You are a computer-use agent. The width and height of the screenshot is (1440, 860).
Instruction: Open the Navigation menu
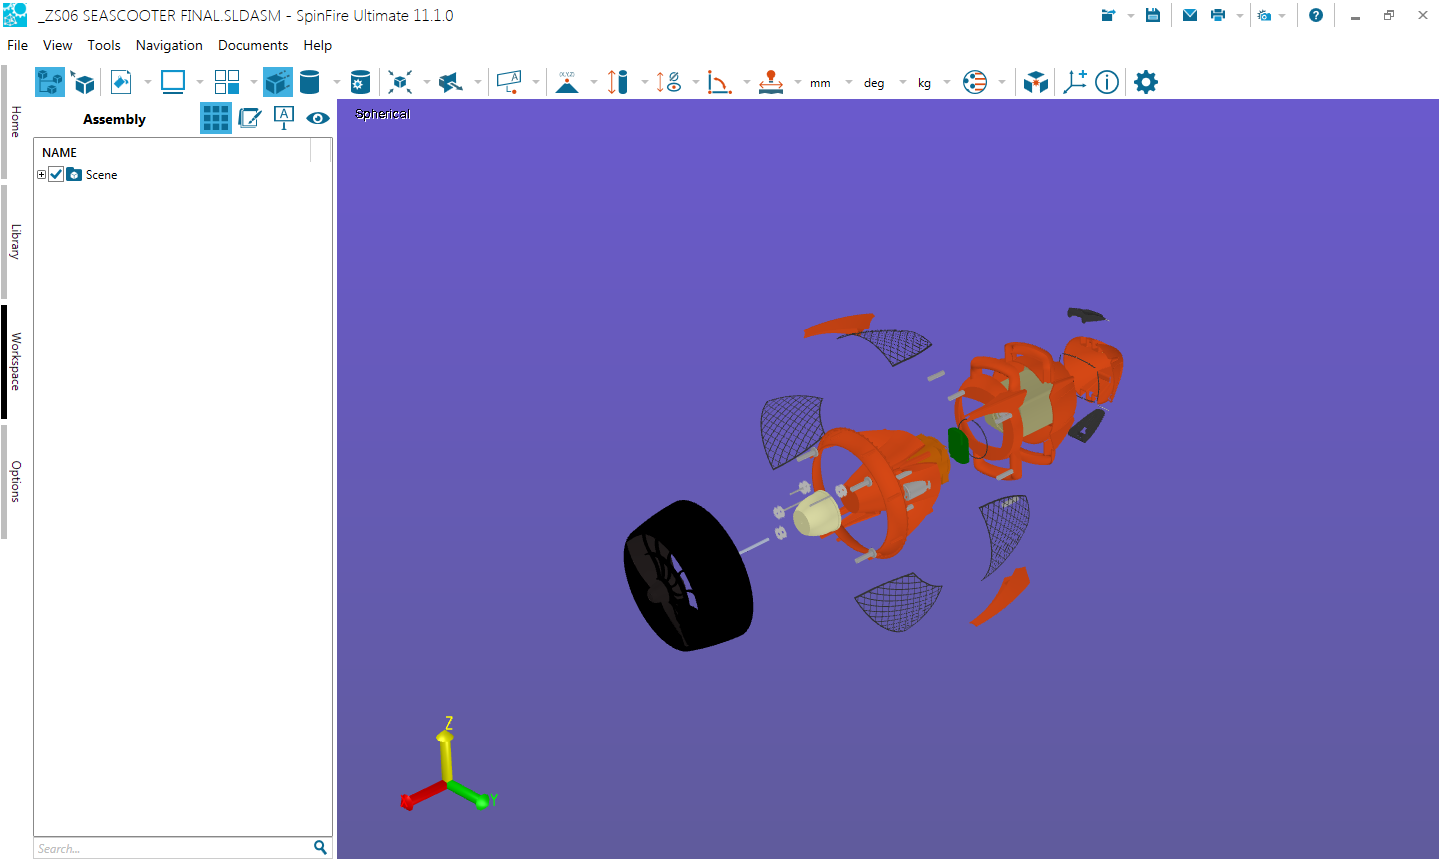(169, 45)
